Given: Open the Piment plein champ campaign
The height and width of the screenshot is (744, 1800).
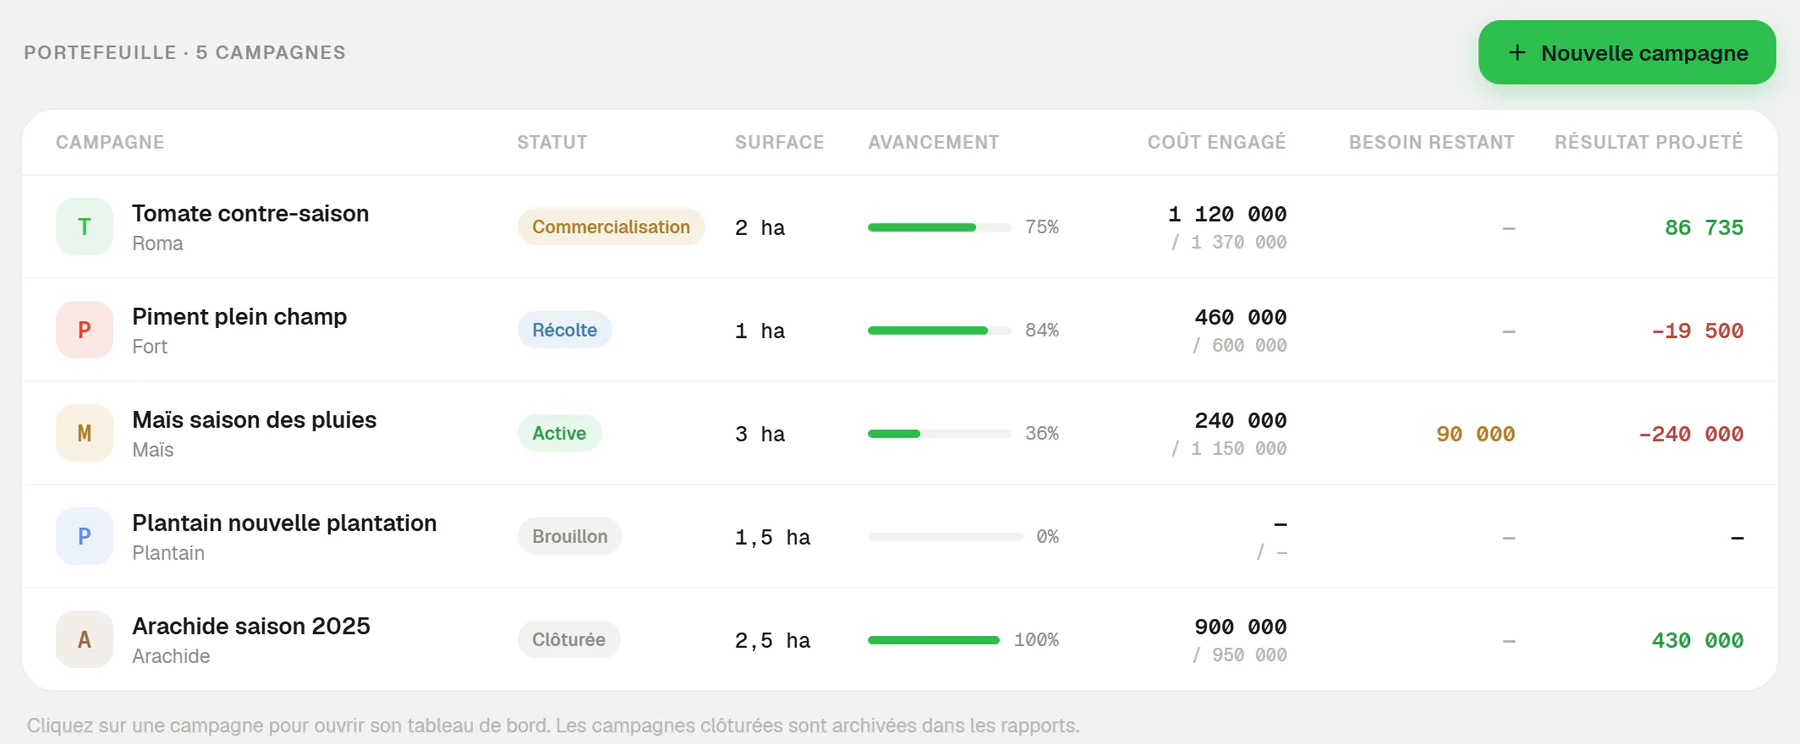Looking at the screenshot, I should tap(900, 330).
